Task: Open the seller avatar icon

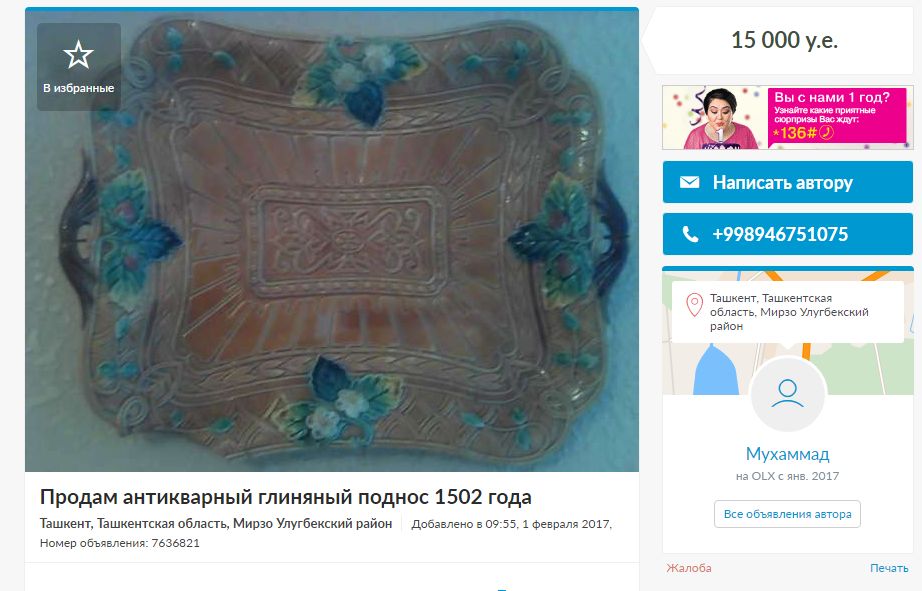Action: [787, 393]
